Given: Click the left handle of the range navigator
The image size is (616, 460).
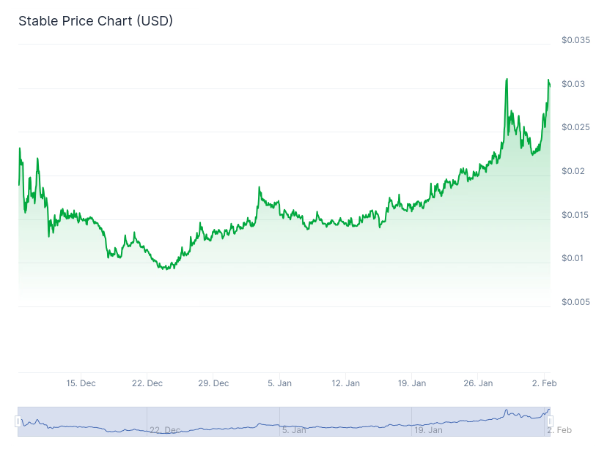Looking at the screenshot, I should [18, 421].
